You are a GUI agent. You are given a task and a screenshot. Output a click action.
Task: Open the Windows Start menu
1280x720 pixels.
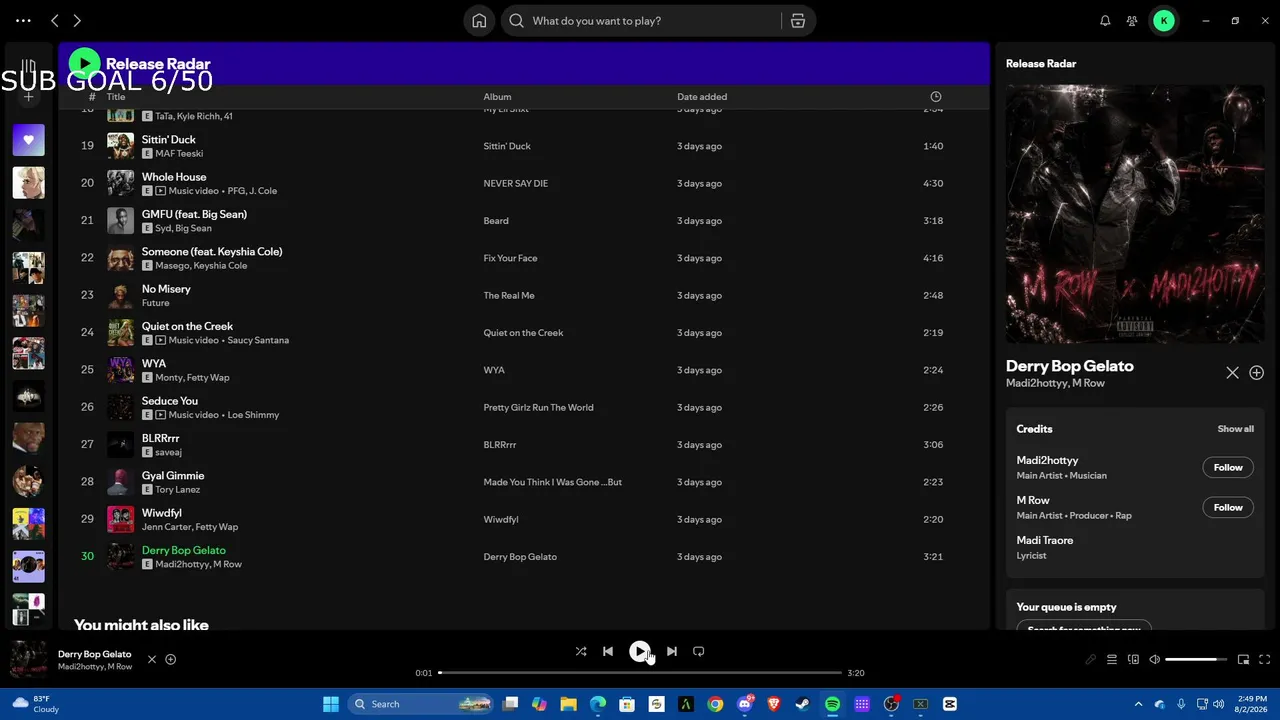tap(331, 704)
